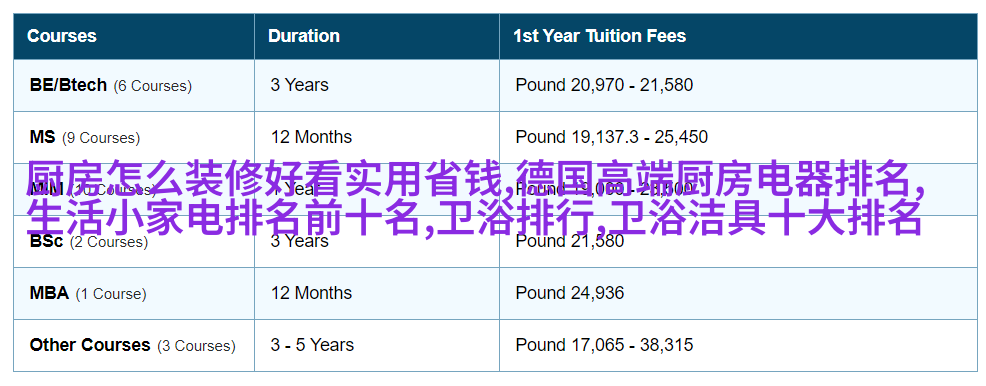Click the Courses column header
This screenshot has width=986, height=386.
[62, 36]
